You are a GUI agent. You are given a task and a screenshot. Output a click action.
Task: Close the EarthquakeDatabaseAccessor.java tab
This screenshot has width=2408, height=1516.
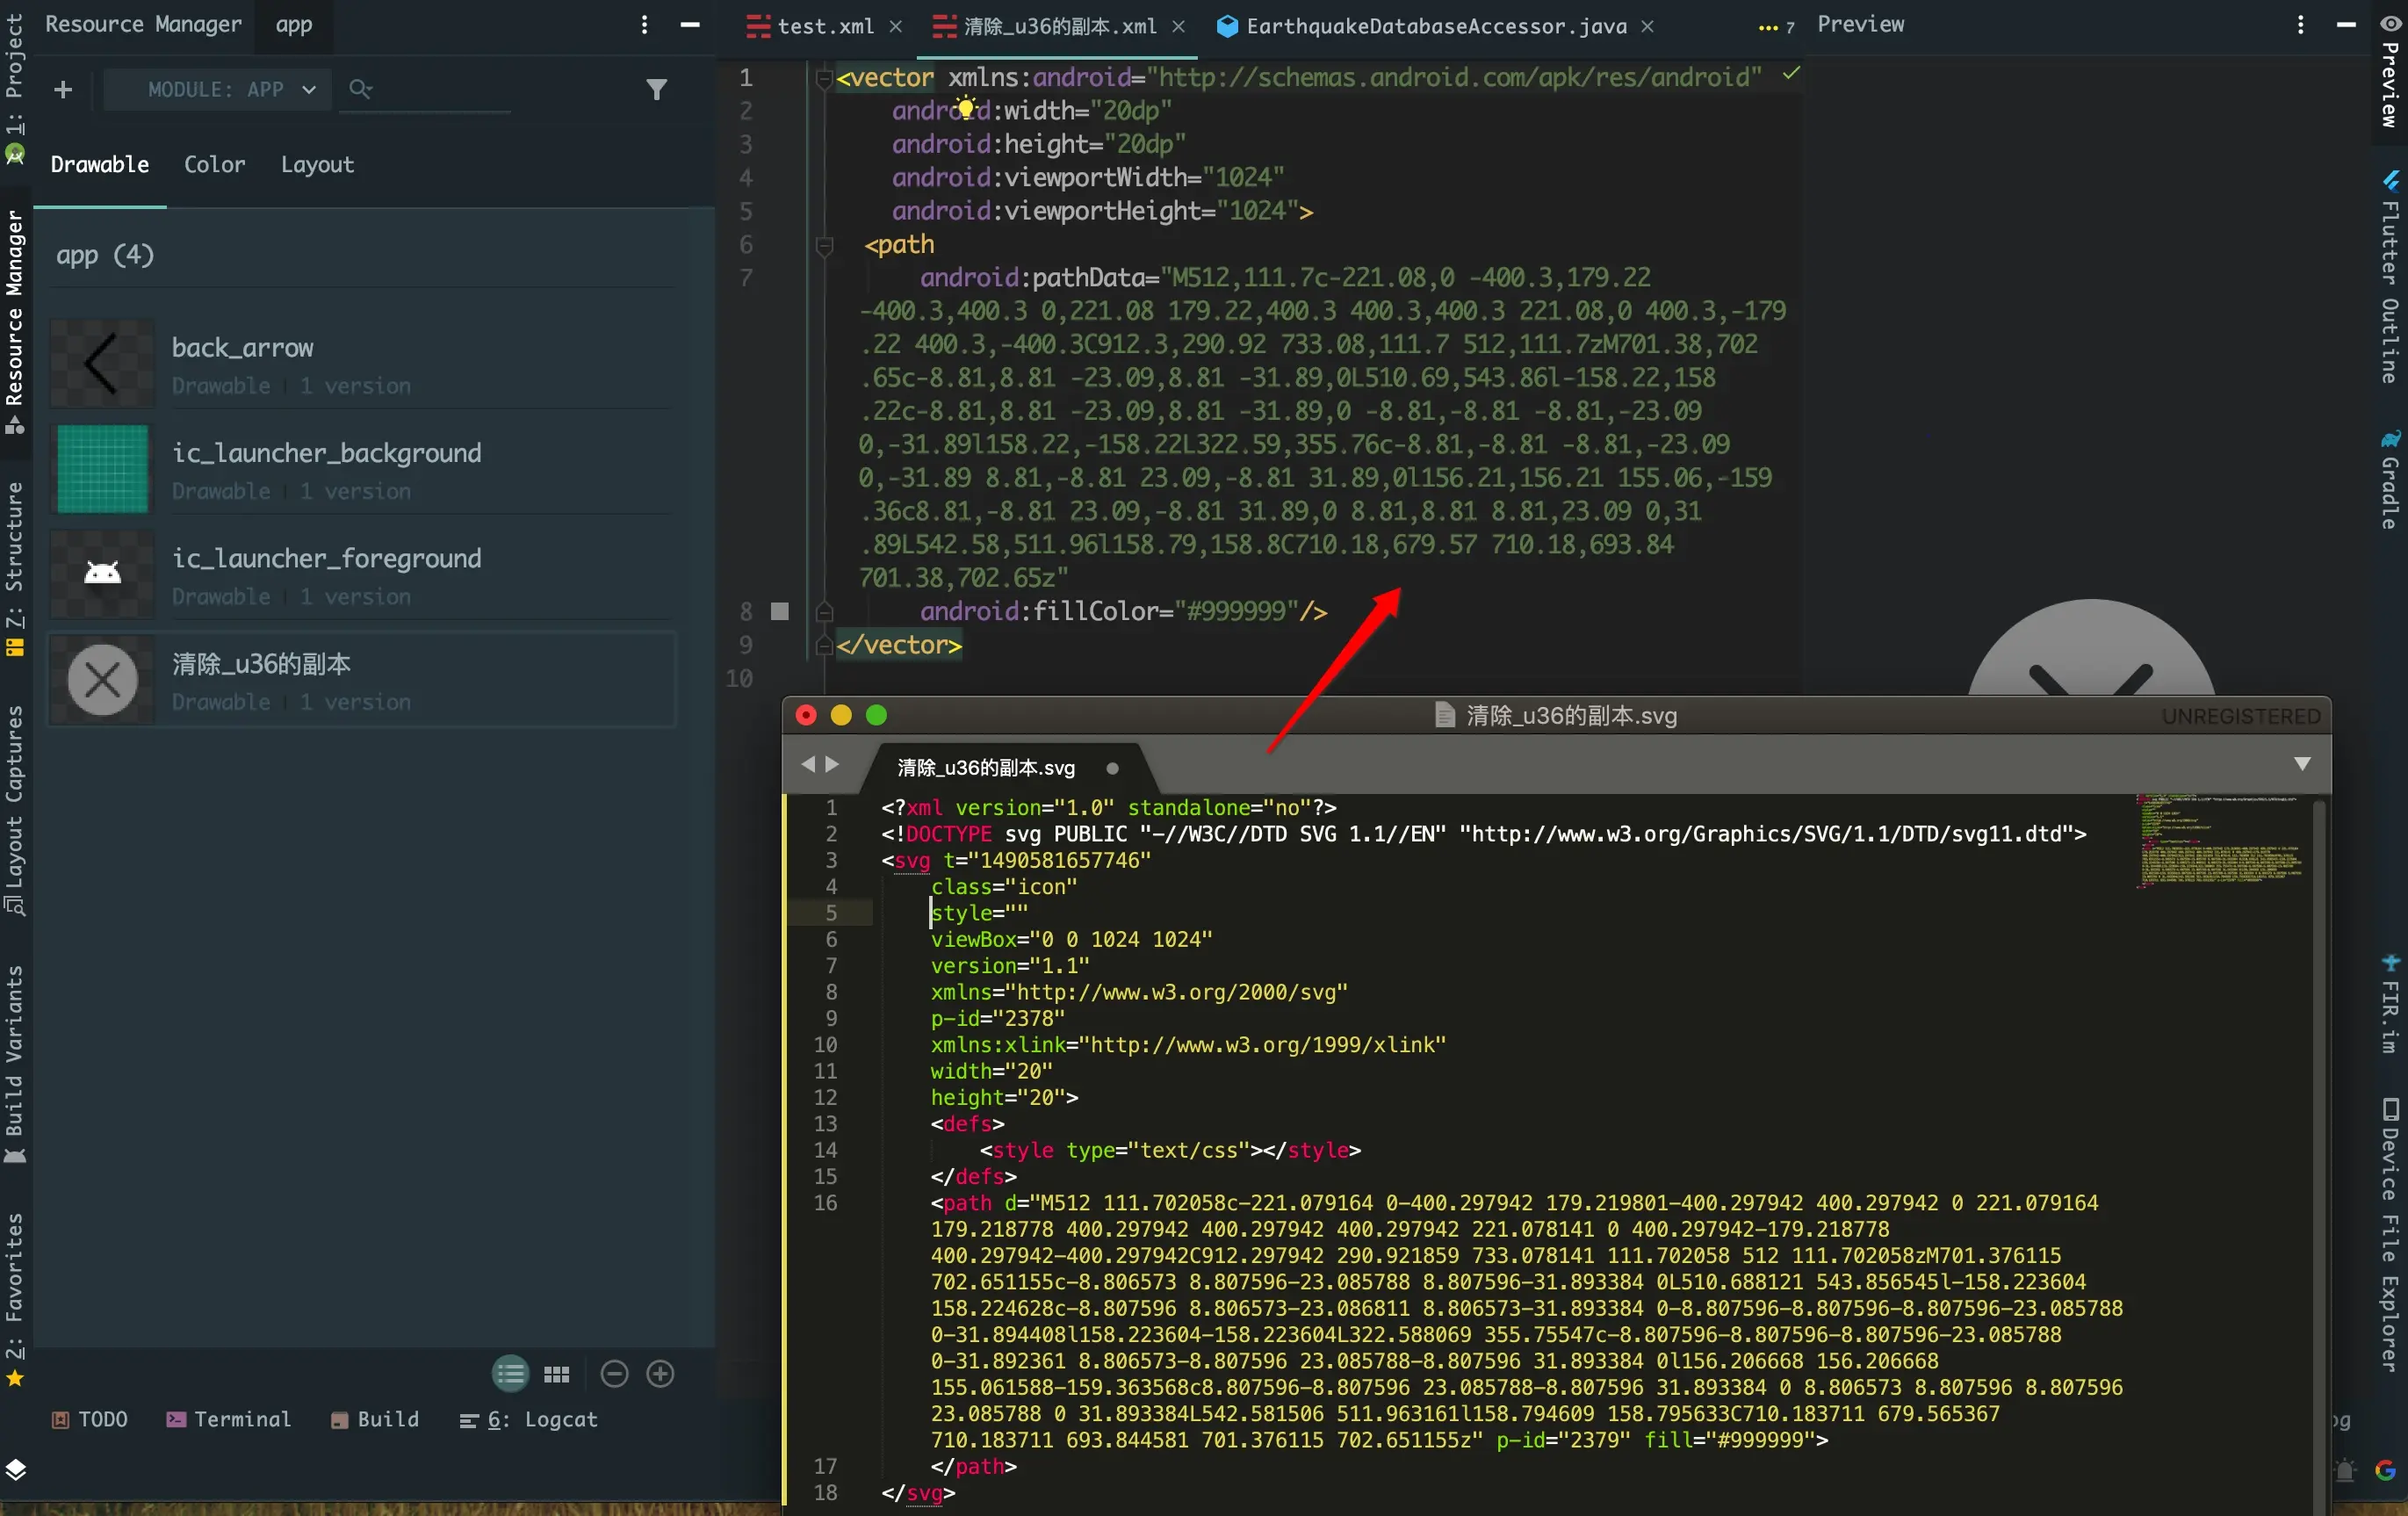[1647, 27]
